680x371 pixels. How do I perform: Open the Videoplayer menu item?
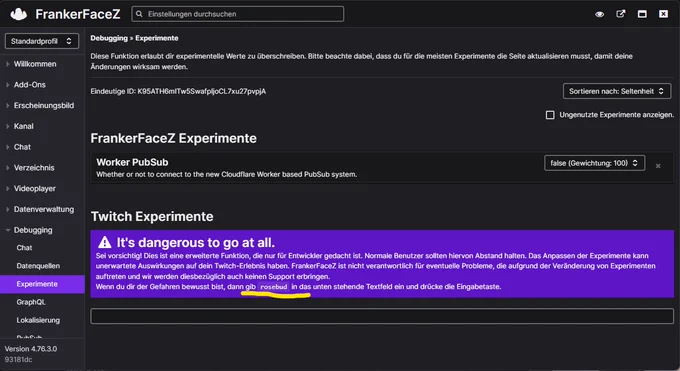tap(35, 189)
